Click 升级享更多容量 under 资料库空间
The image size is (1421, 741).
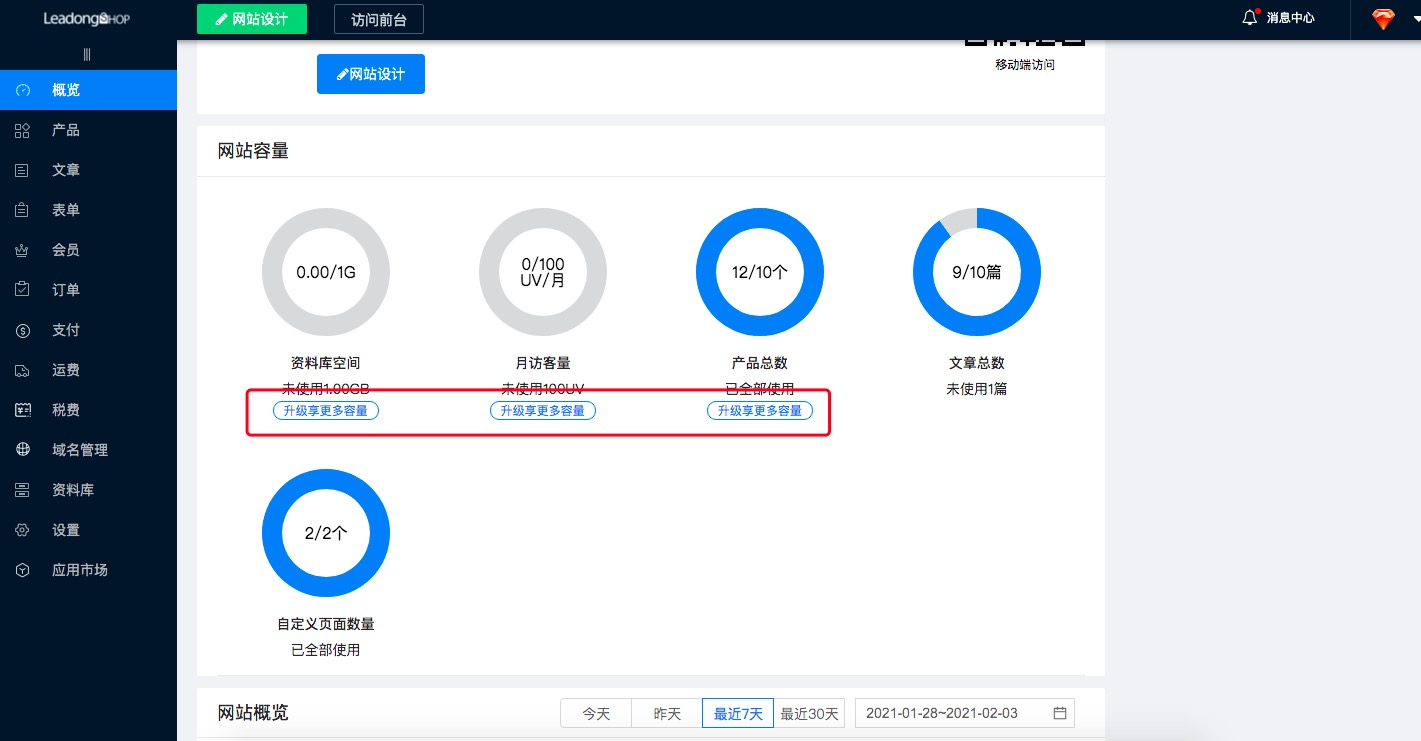pos(326,410)
